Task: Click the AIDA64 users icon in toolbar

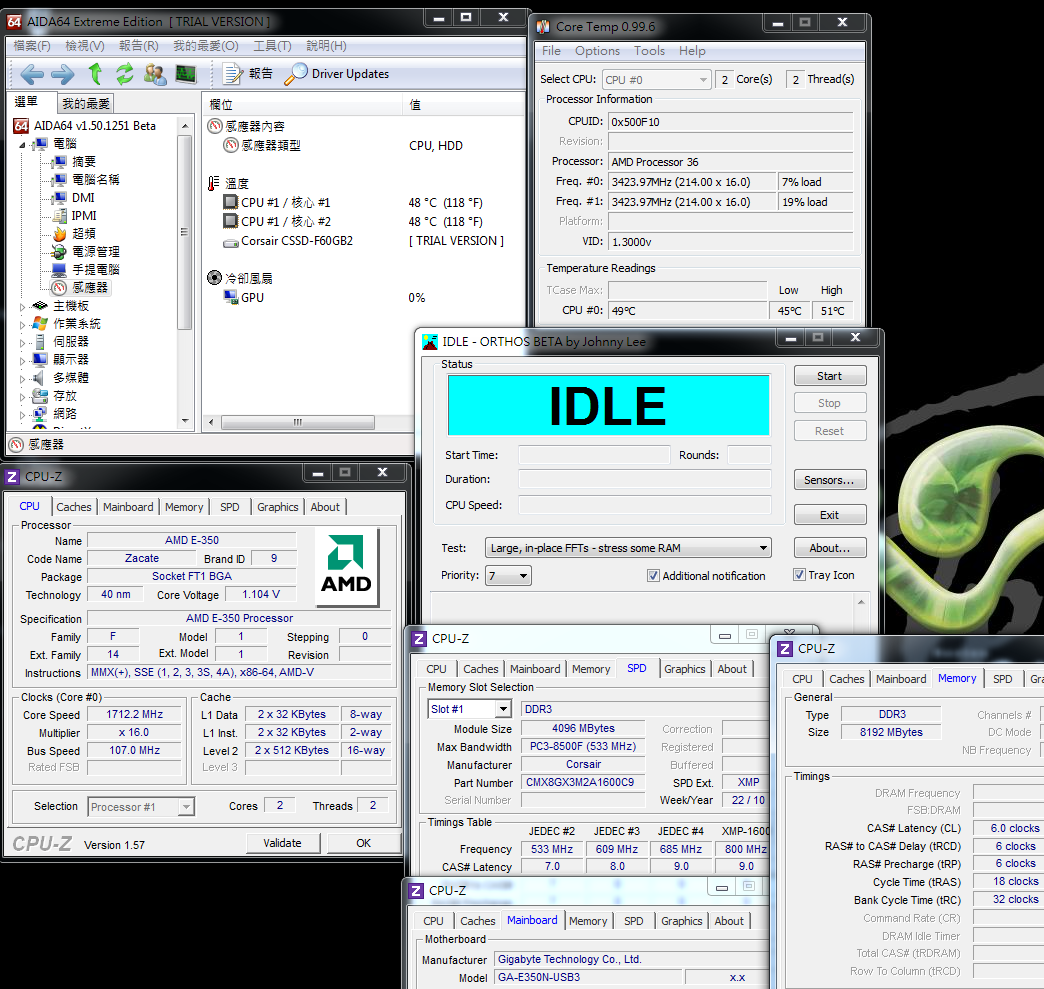Action: click(x=155, y=74)
